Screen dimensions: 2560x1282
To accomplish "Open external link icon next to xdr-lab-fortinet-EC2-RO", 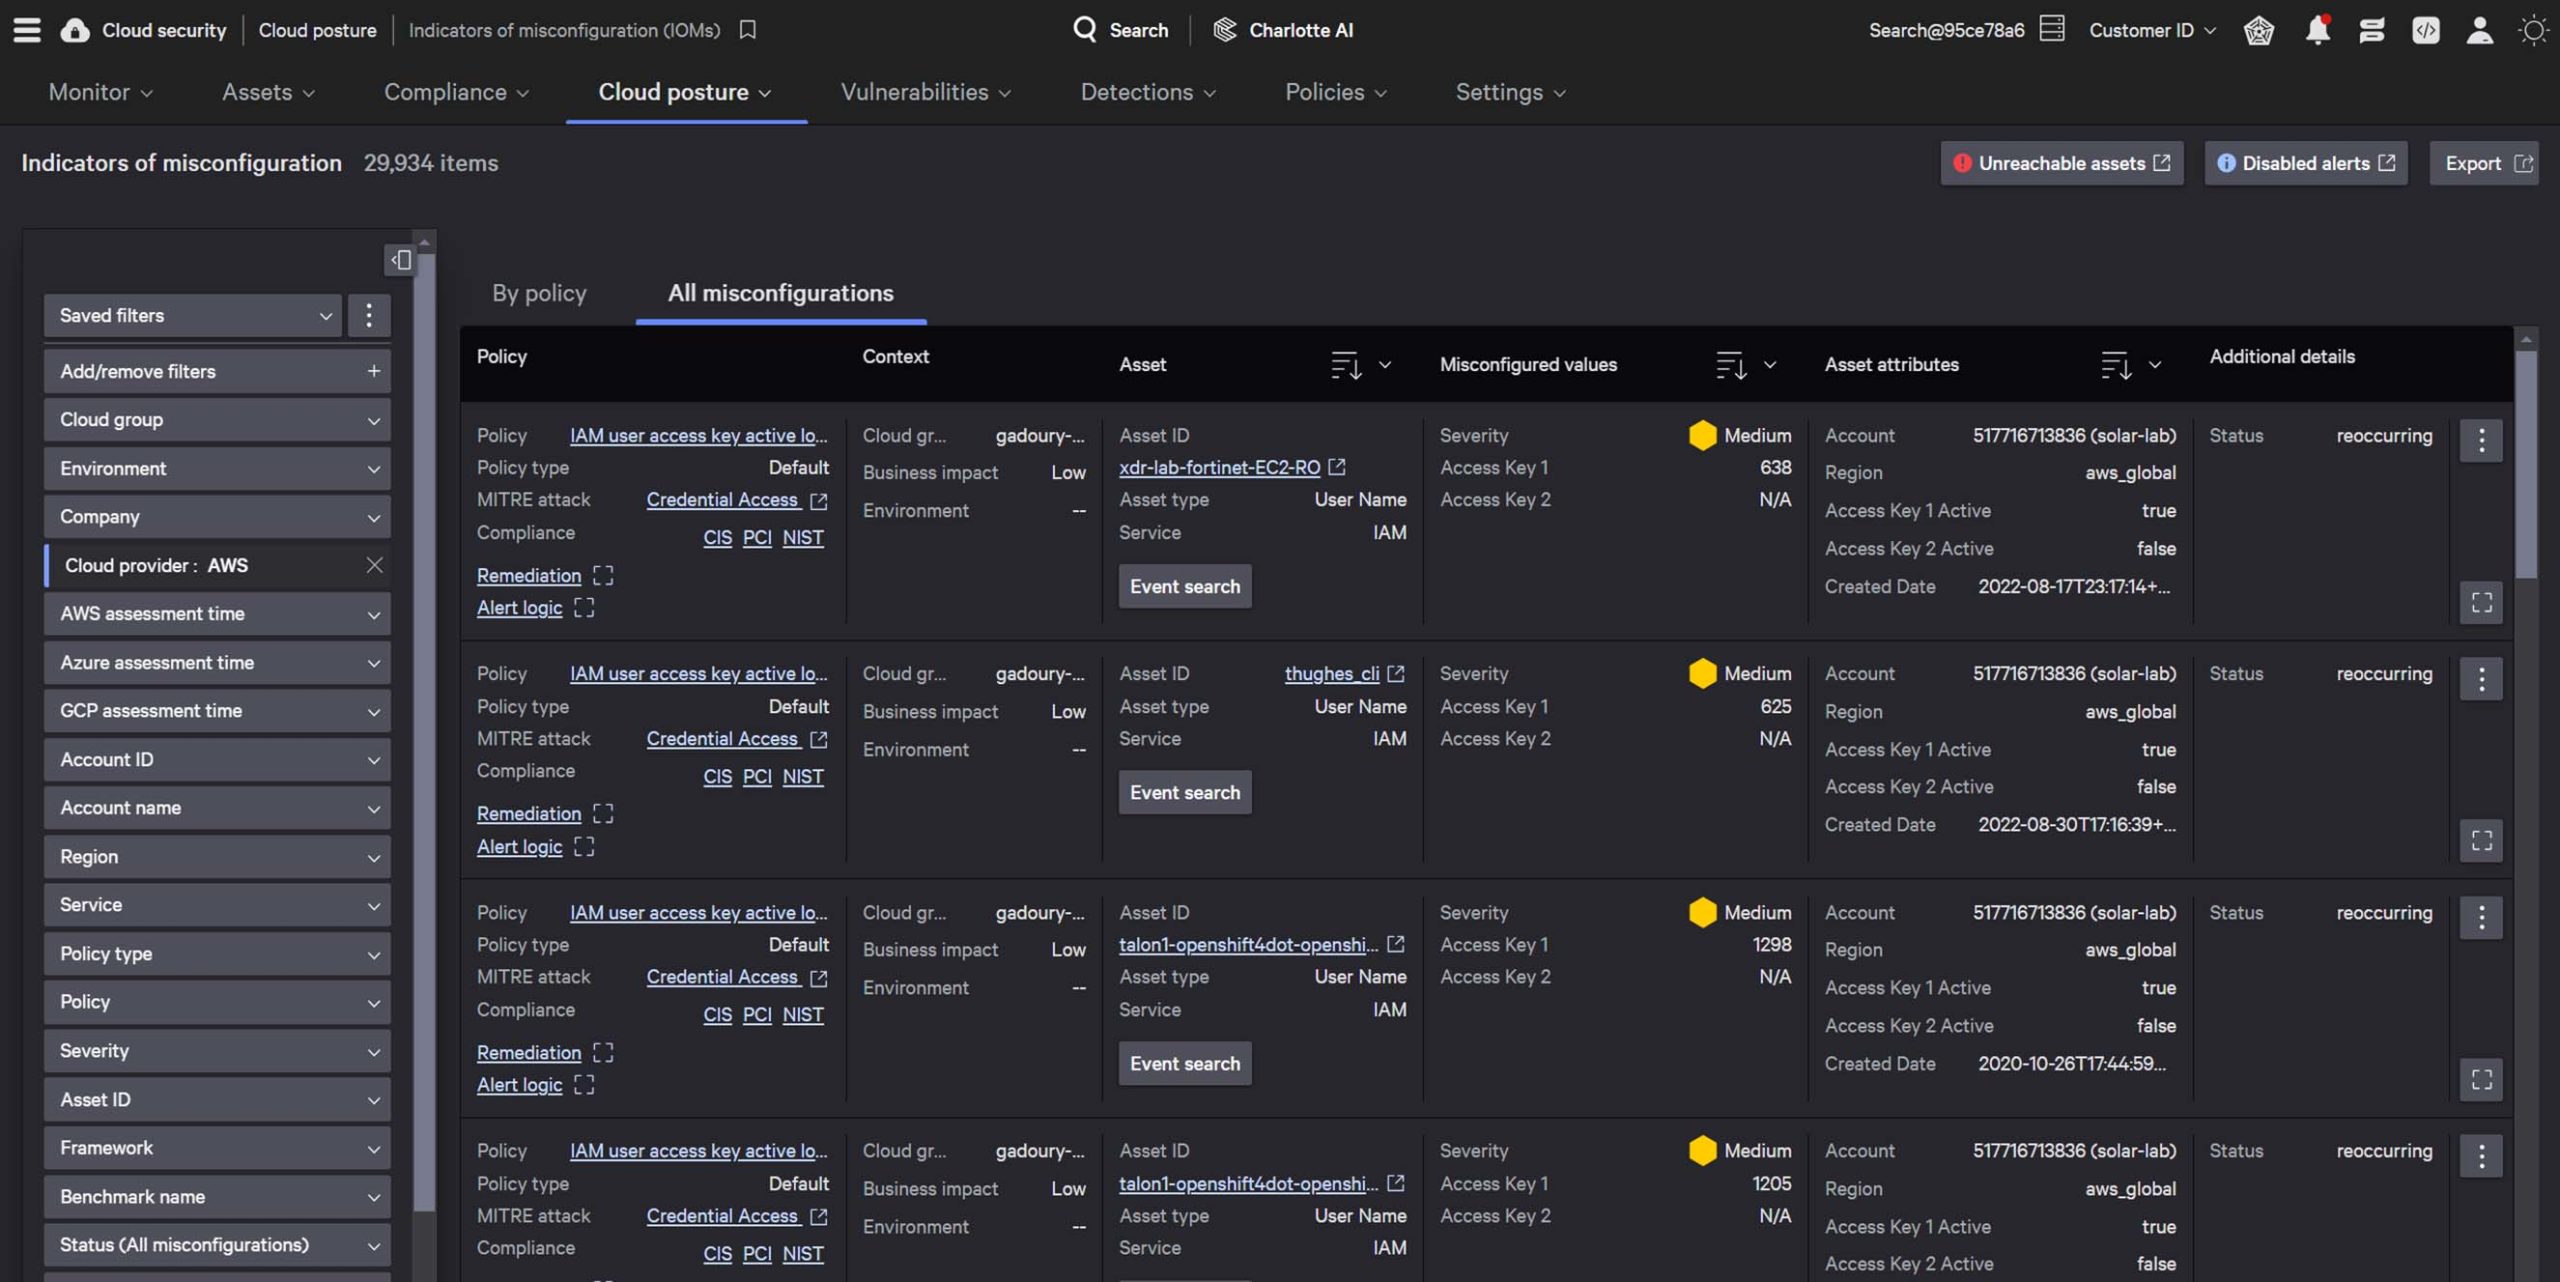I will [1337, 467].
